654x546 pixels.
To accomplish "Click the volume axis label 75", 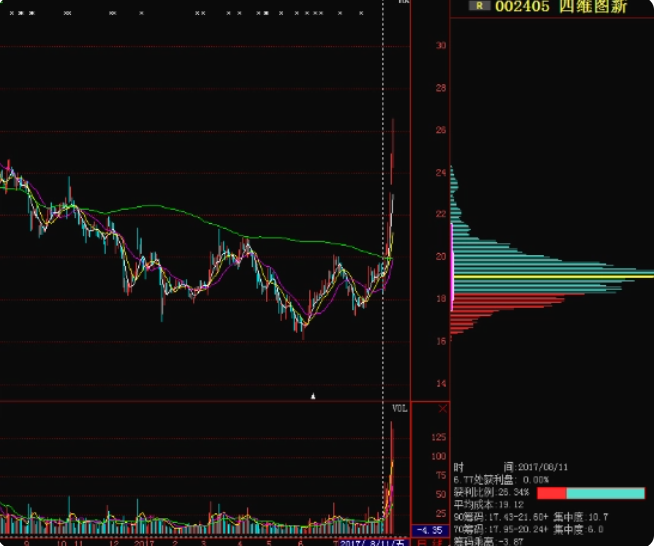I will click(441, 476).
